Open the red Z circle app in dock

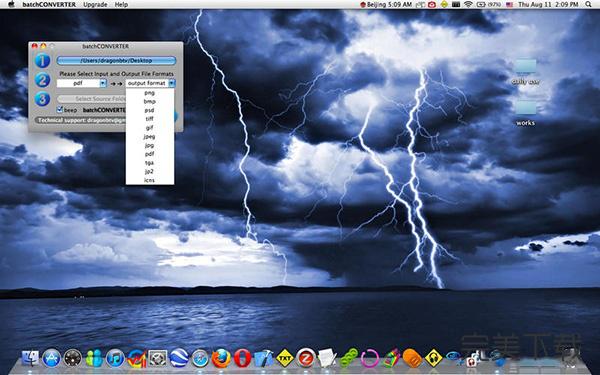coord(306,359)
